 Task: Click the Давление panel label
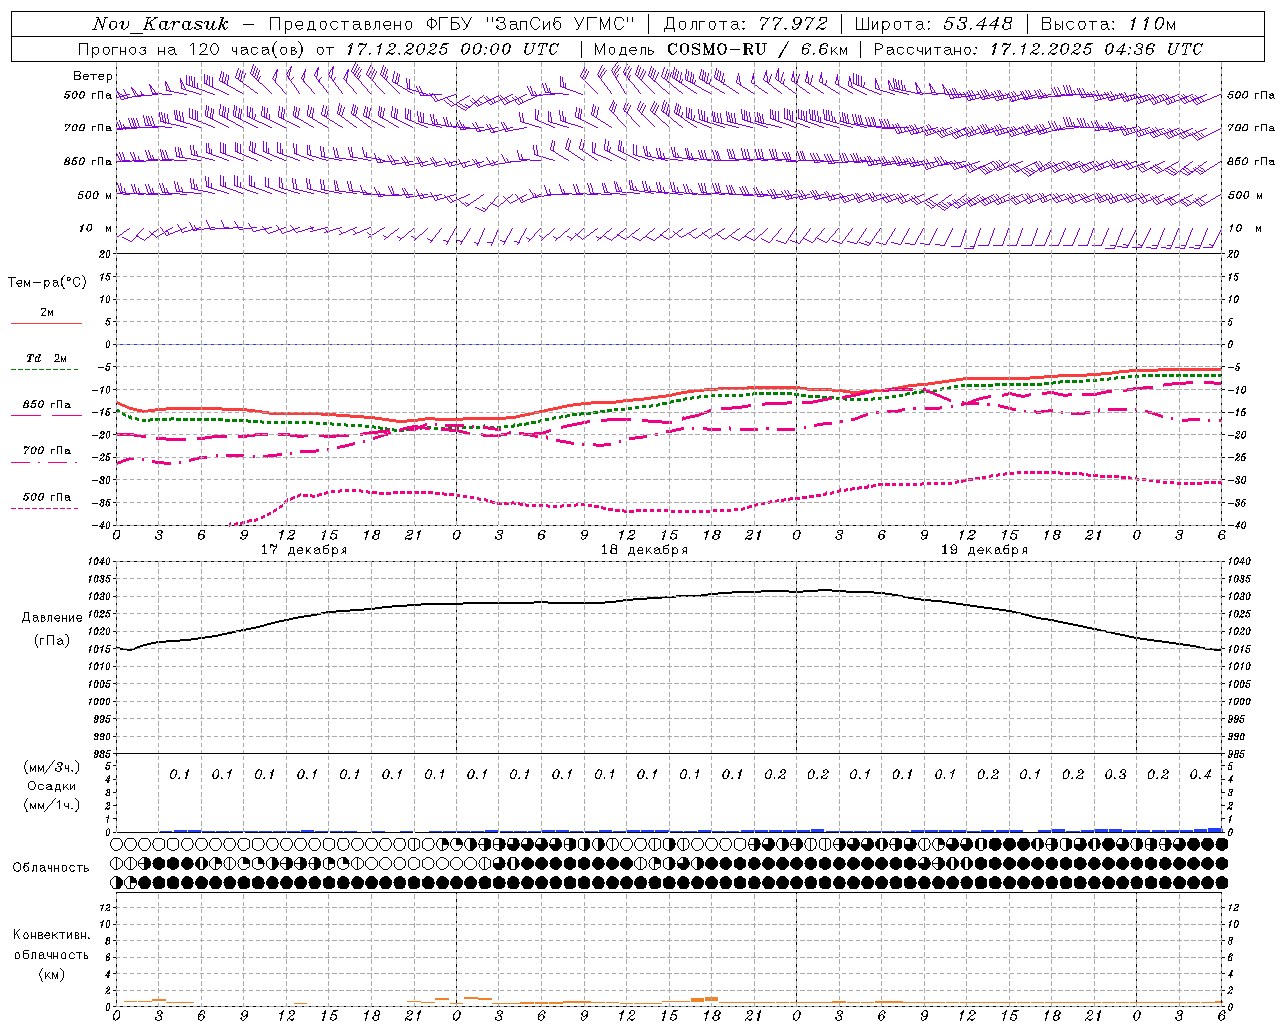click(52, 618)
